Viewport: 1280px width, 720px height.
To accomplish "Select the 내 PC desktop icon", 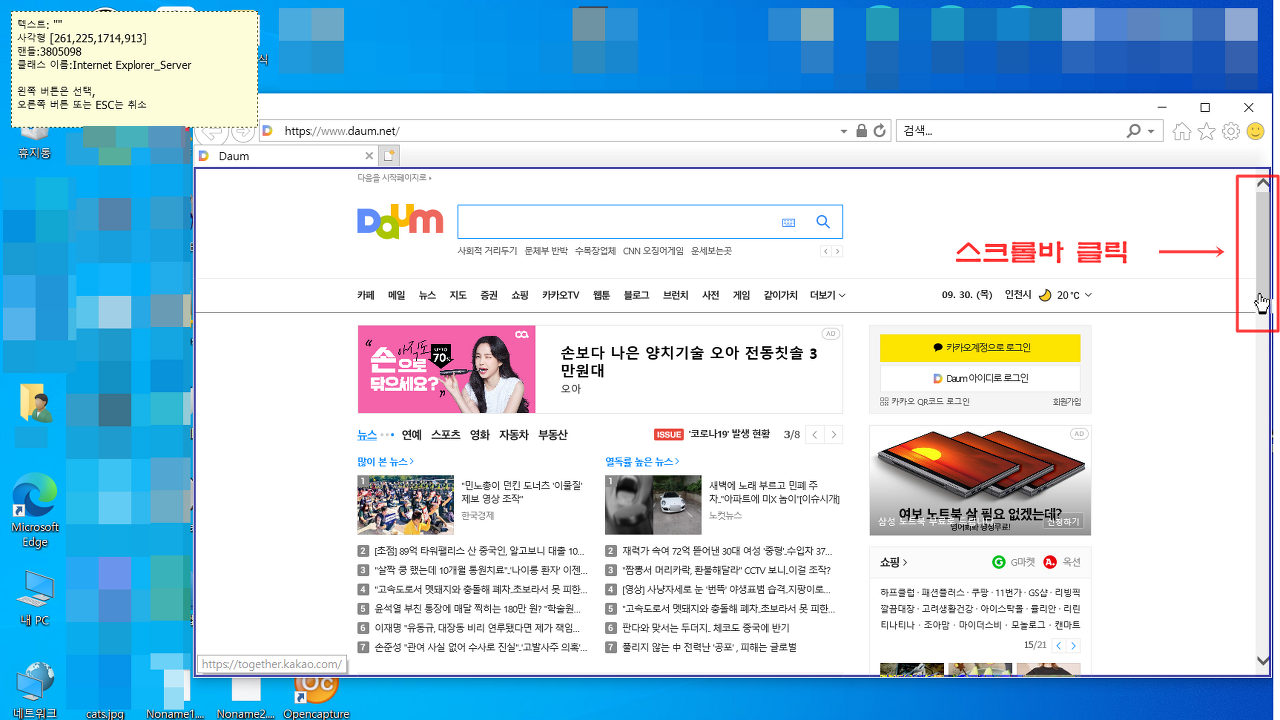I will (35, 598).
